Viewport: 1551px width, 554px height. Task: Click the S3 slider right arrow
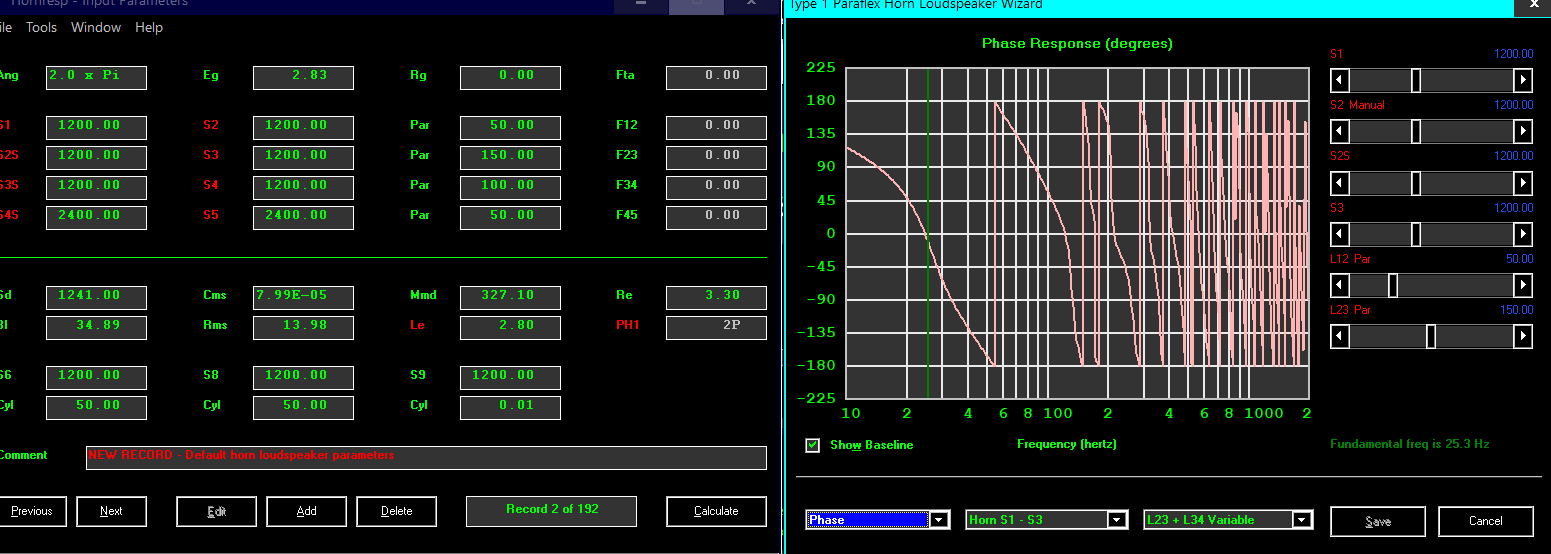[1523, 234]
